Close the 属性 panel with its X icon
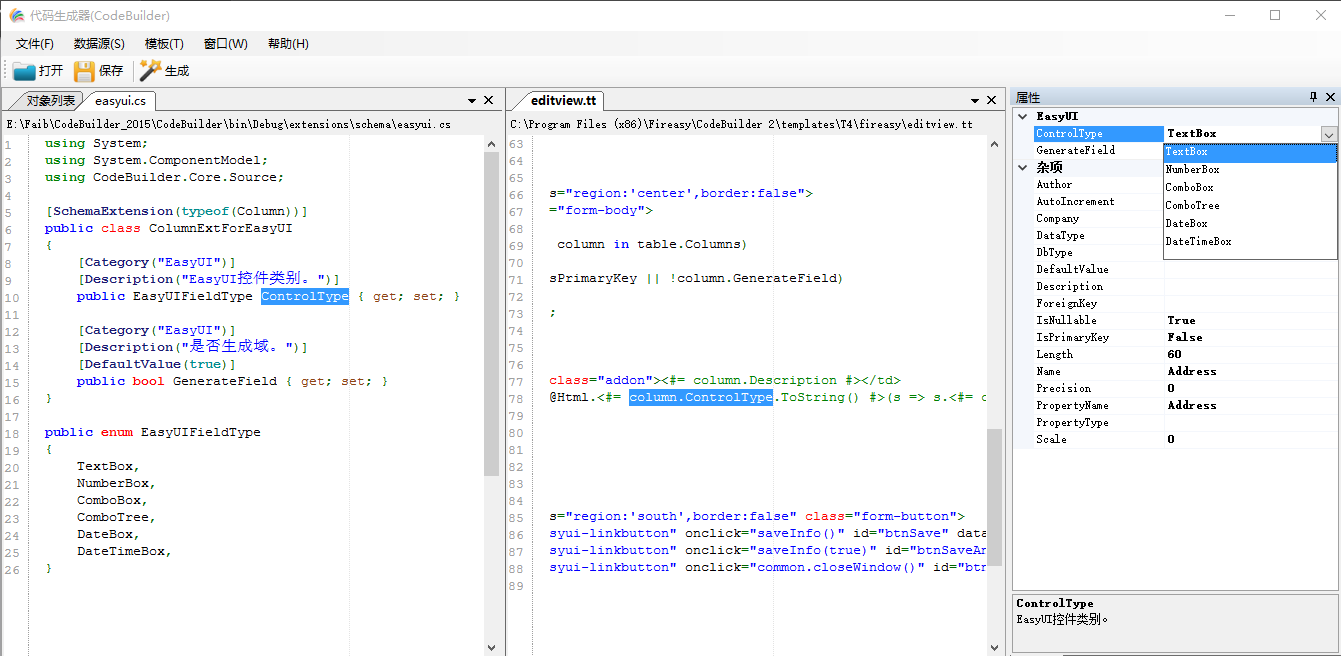The image size is (1341, 656). 1330,97
